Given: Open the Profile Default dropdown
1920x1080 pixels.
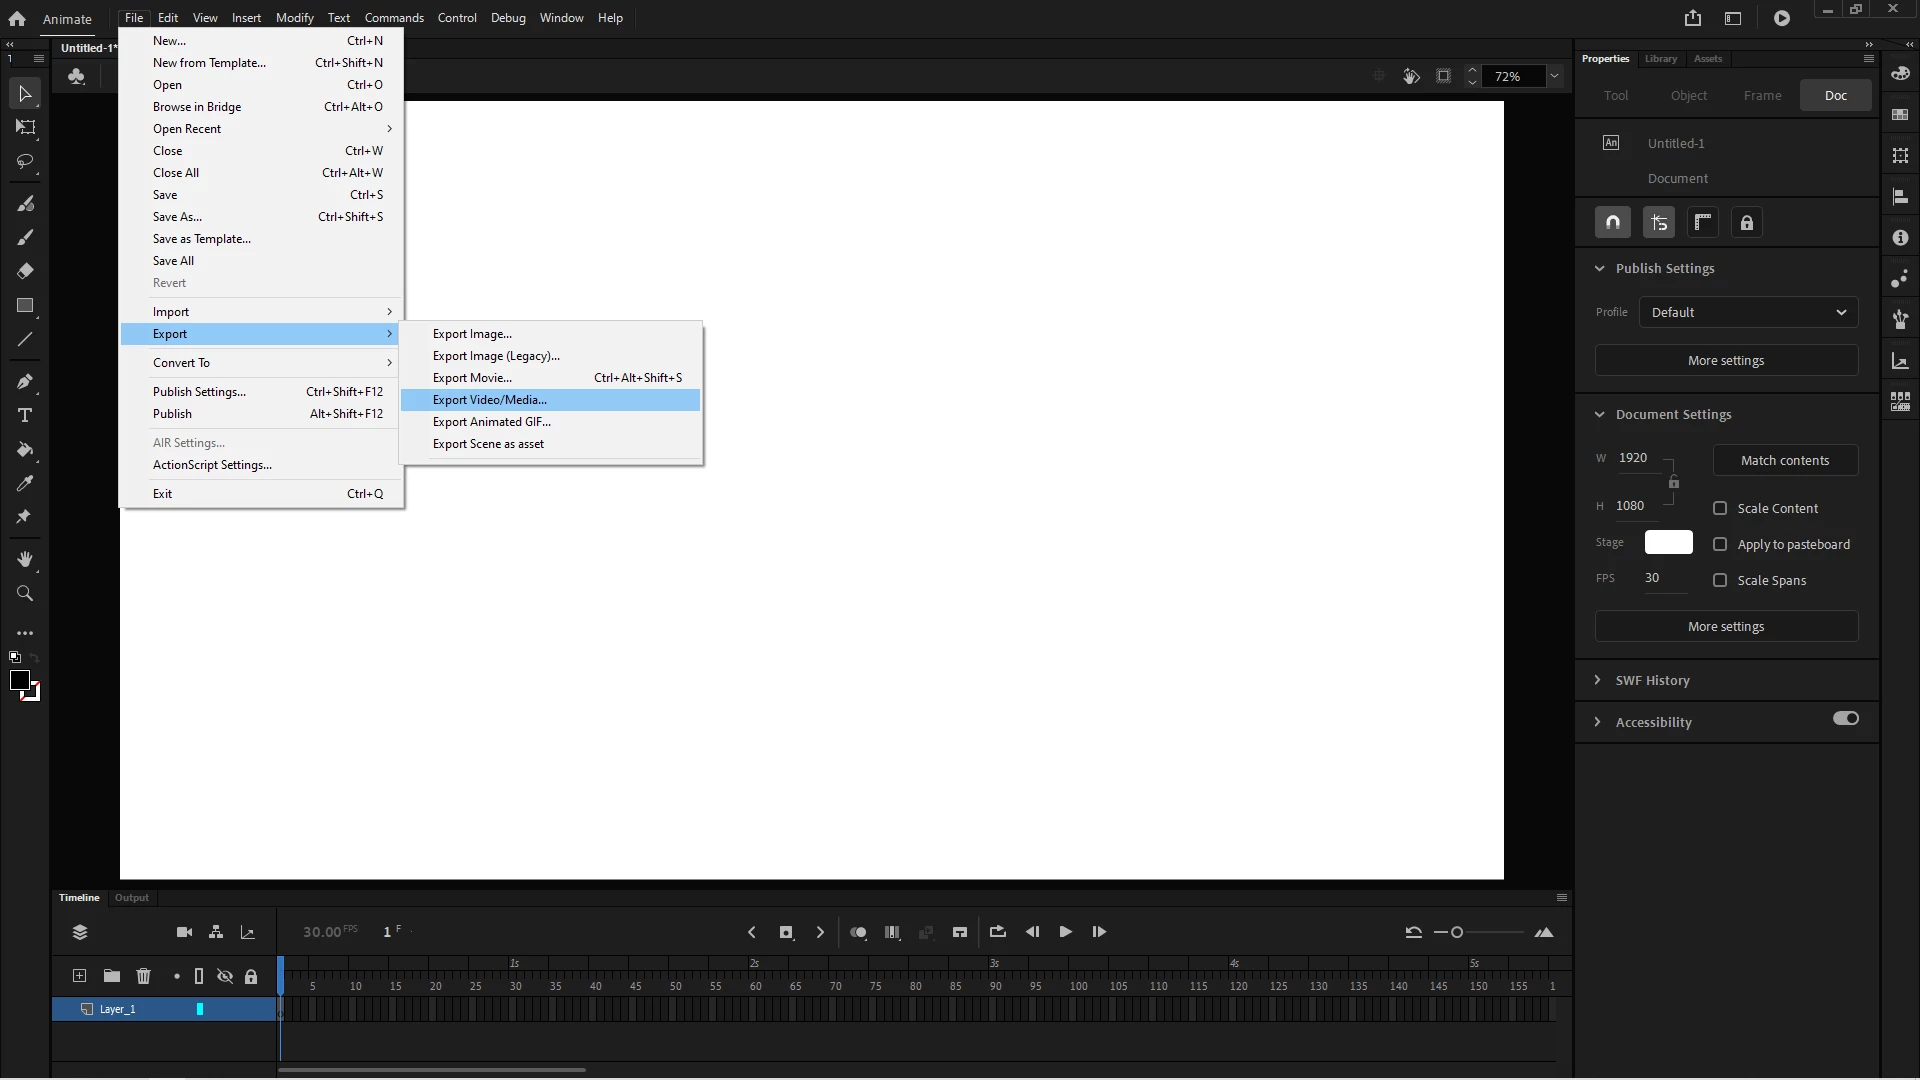Looking at the screenshot, I should [x=1748, y=312].
